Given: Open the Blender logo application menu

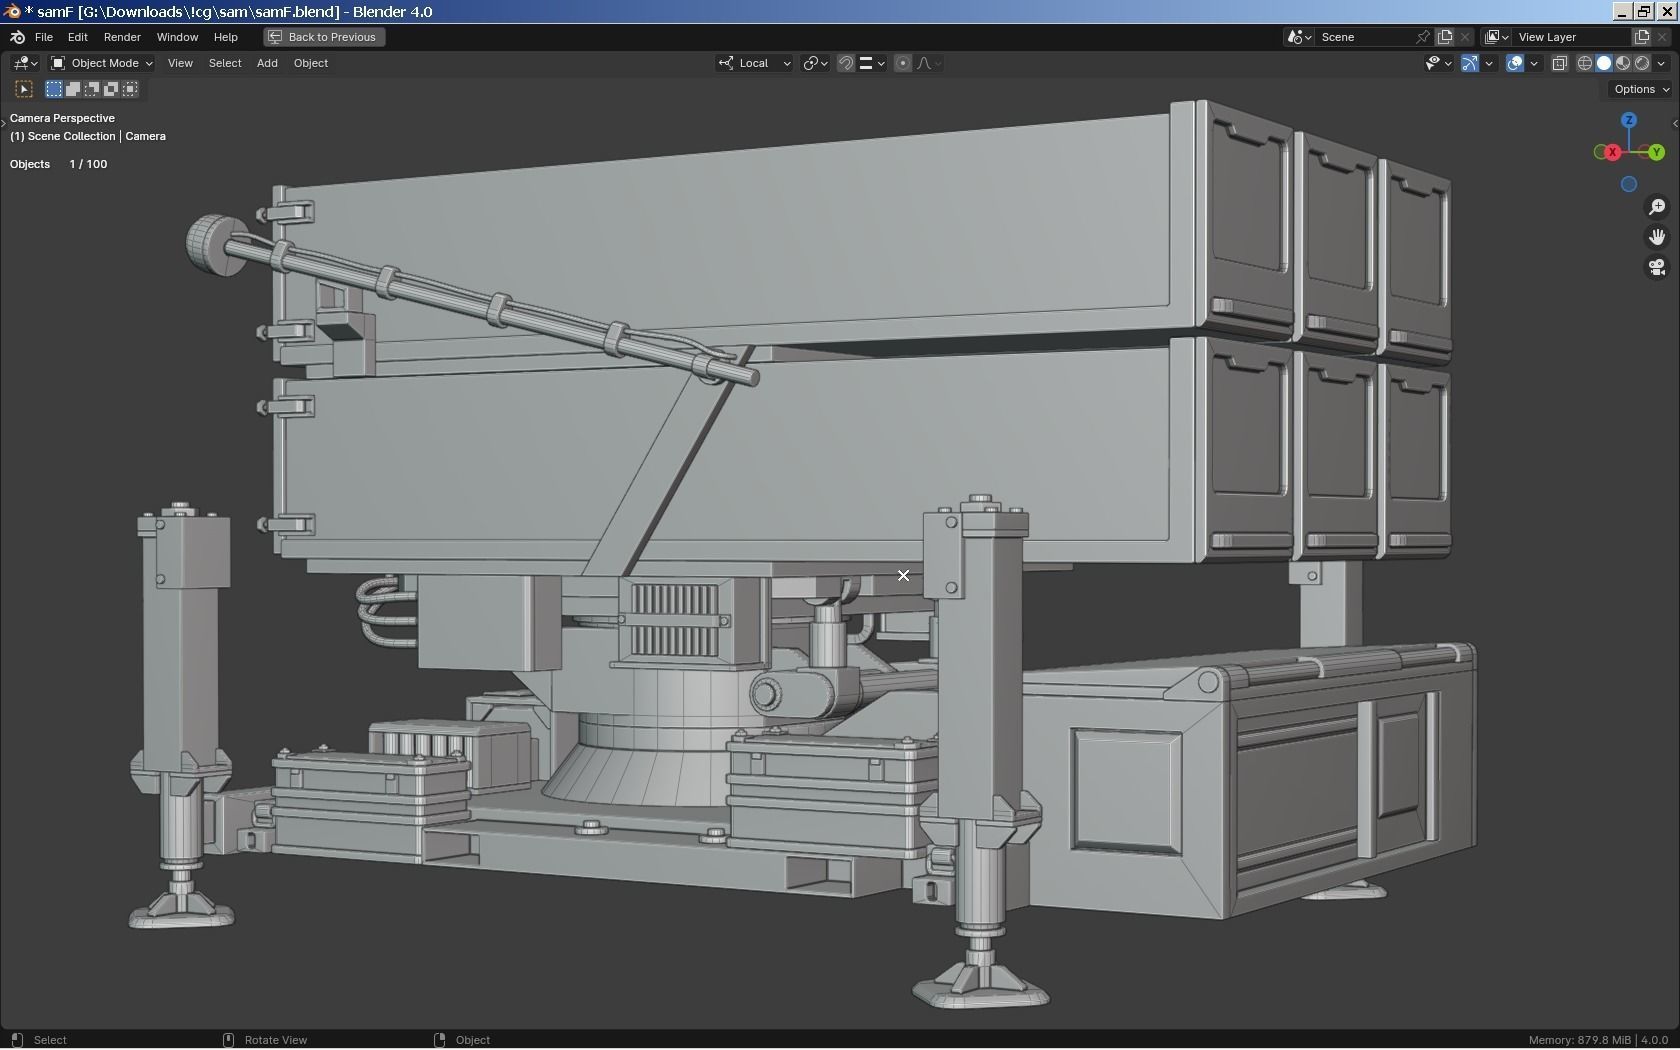Looking at the screenshot, I should click(17, 37).
